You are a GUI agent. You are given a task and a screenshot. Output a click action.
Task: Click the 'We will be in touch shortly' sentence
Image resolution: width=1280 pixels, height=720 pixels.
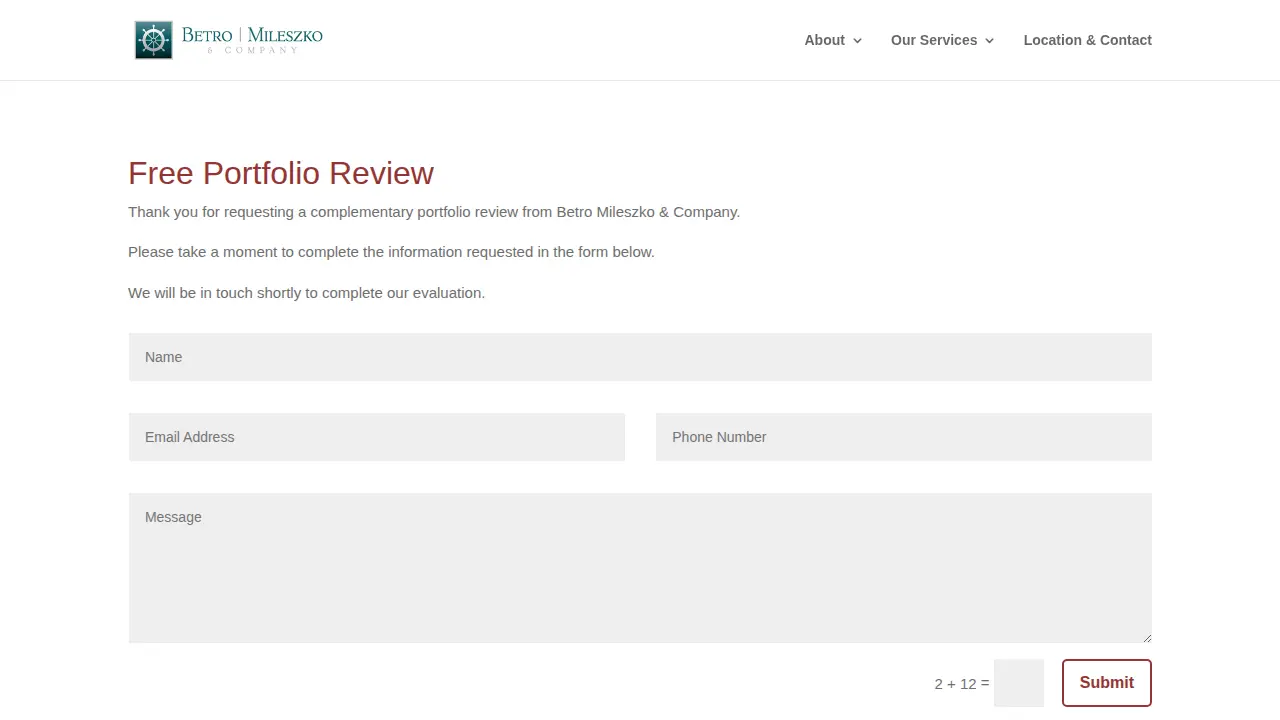(x=306, y=293)
